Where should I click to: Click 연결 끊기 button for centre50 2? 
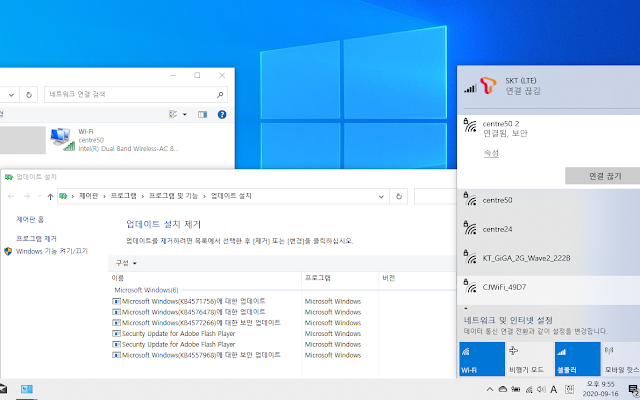[x=604, y=176]
